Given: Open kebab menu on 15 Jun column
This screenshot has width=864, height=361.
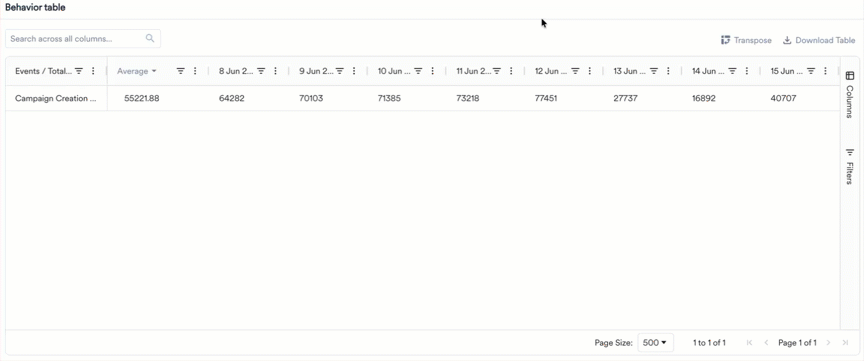Looking at the screenshot, I should pyautogui.click(x=825, y=71).
